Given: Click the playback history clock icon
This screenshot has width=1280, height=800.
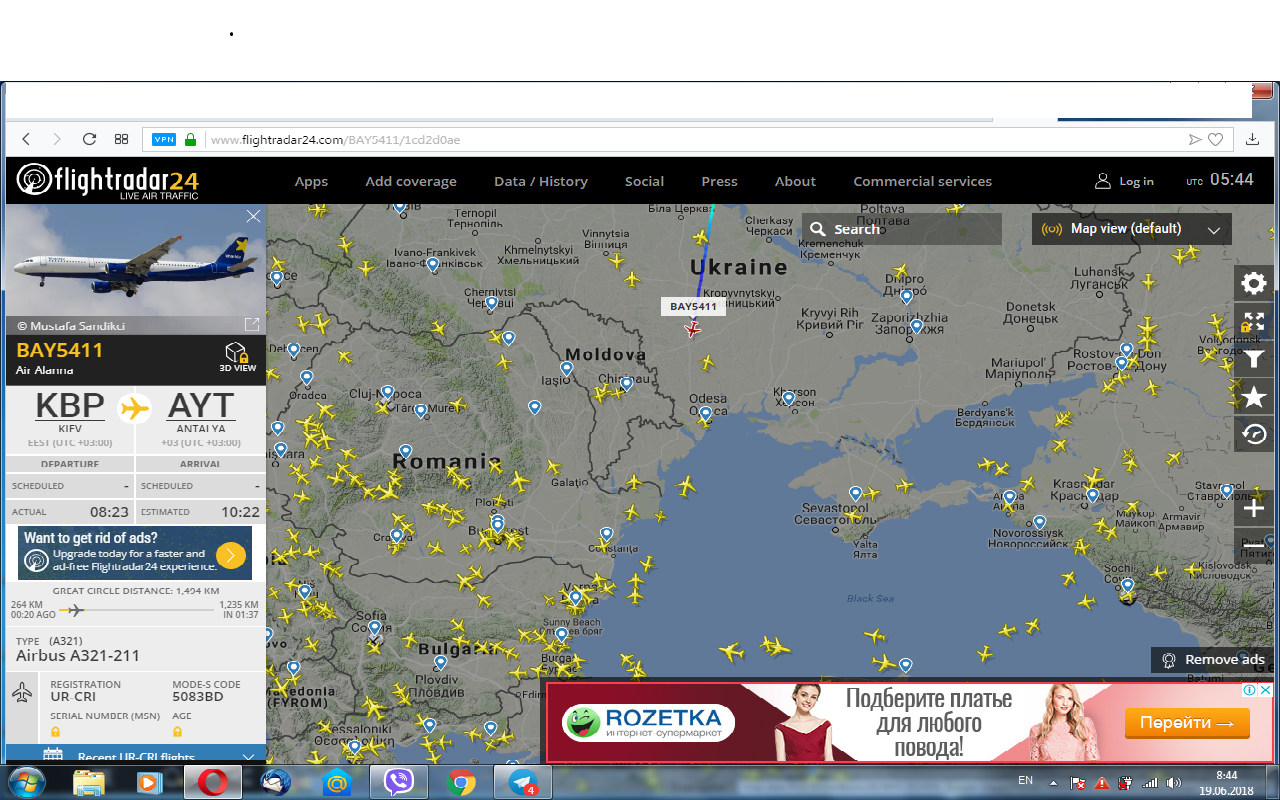Looking at the screenshot, I should [x=1253, y=435].
